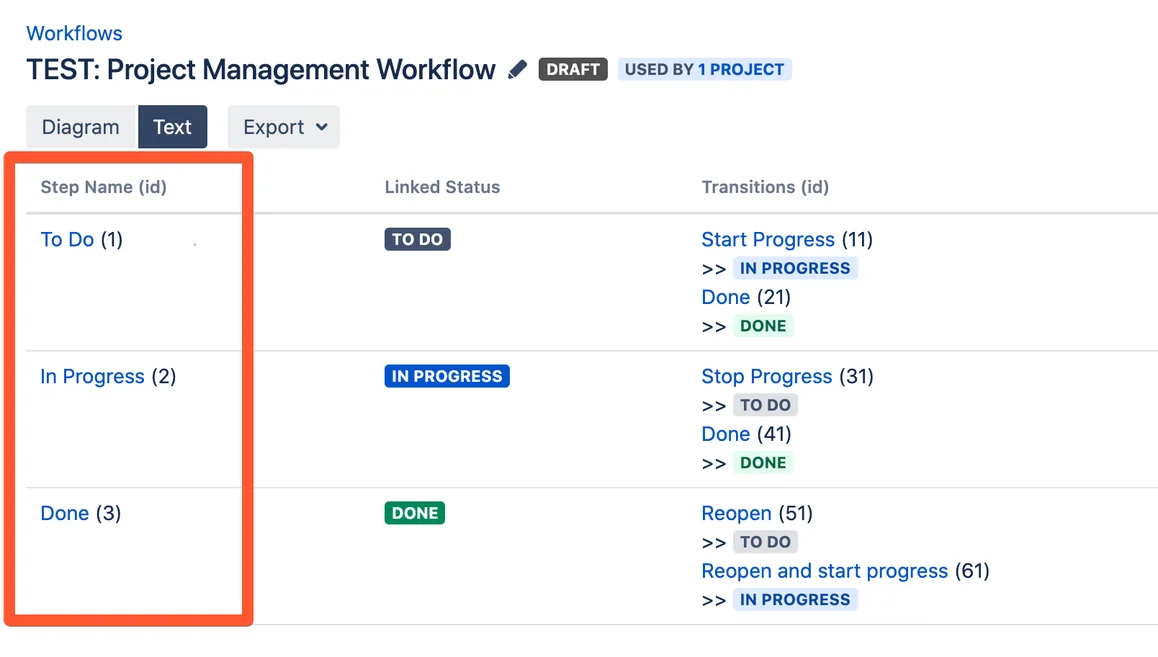This screenshot has height=657, width=1158.
Task: Open the Done (41) transition link
Action: 726,434
